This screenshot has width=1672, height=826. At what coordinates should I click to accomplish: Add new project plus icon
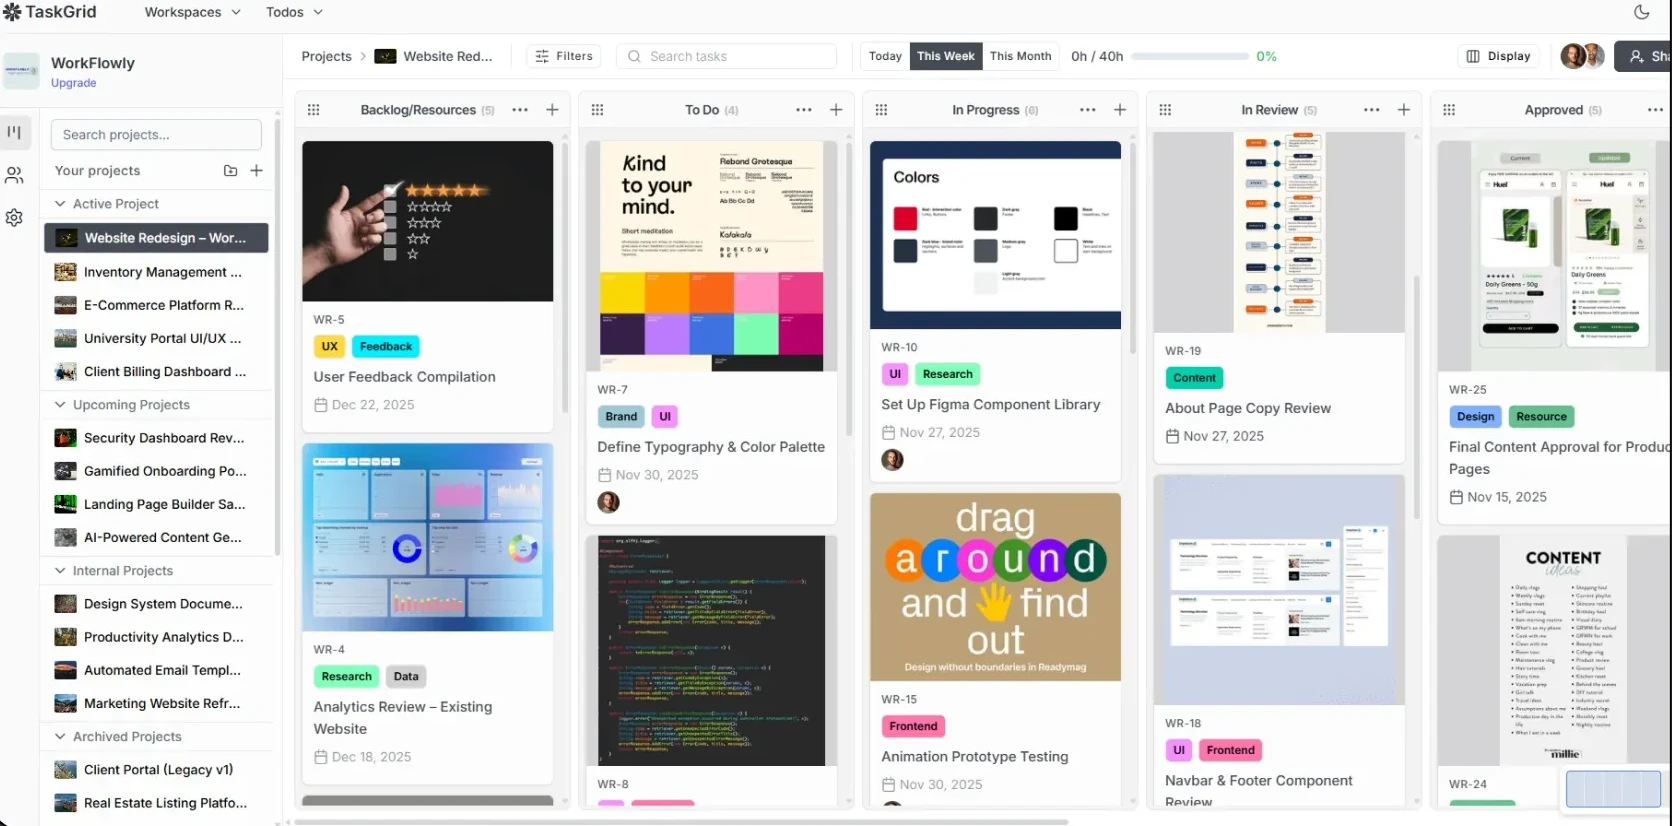[x=256, y=171]
